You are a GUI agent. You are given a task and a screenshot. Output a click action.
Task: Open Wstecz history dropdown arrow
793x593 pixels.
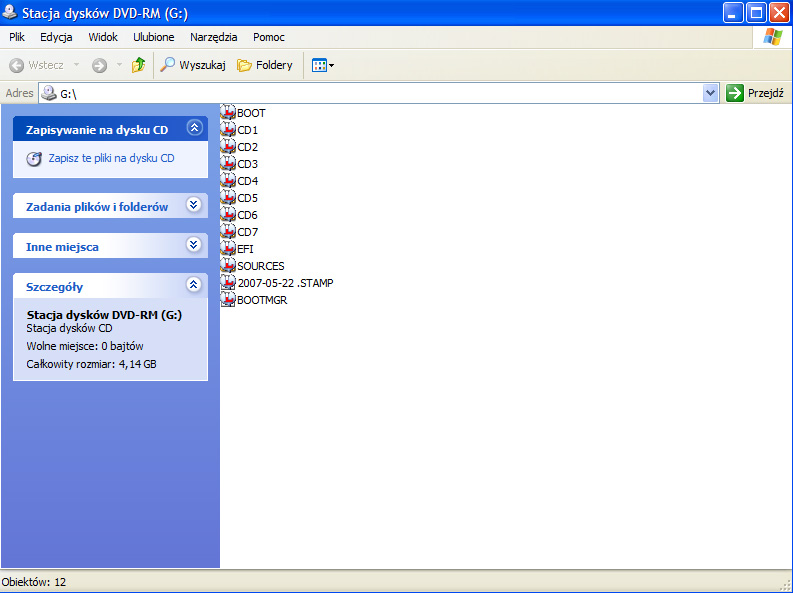(x=76, y=65)
